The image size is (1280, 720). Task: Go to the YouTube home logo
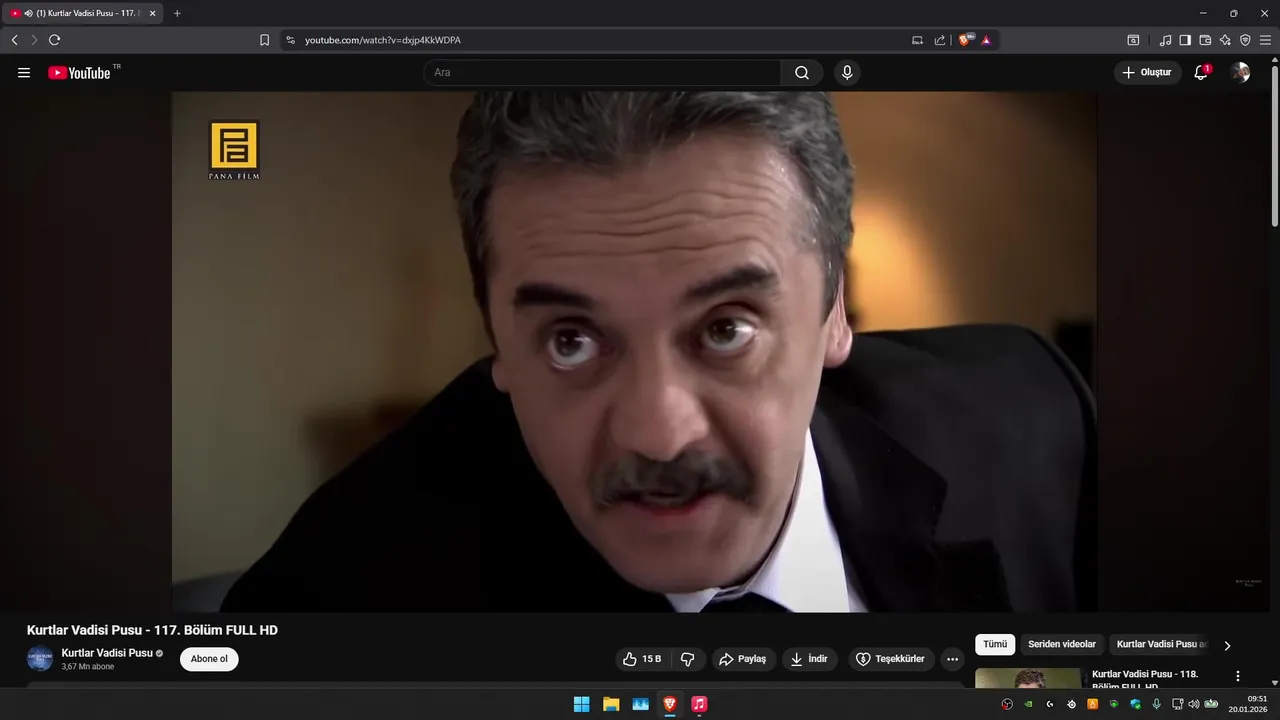79,73
